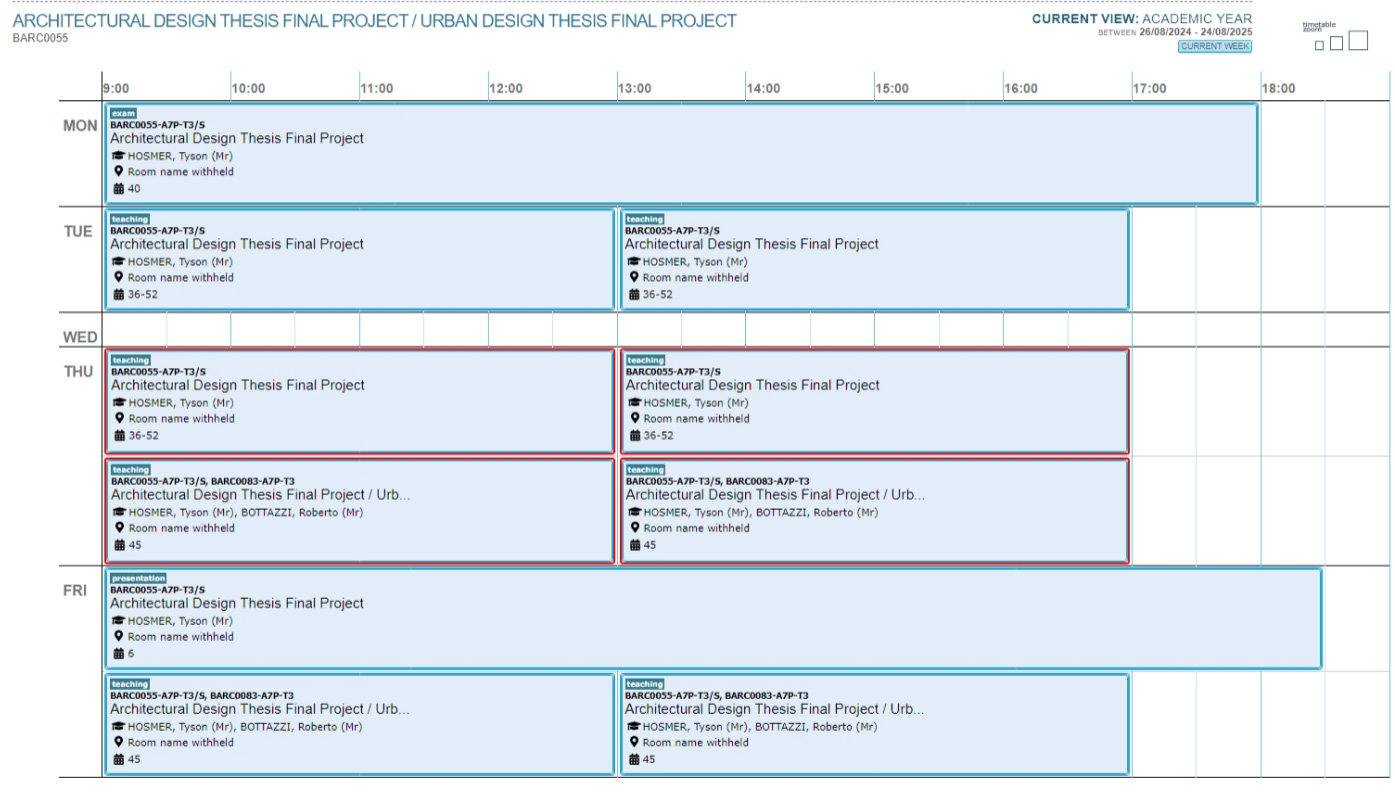Click cap icon before HOSMER, BOTTAZZI in Thursday 9:00 event
1395x811 pixels.
click(119, 512)
